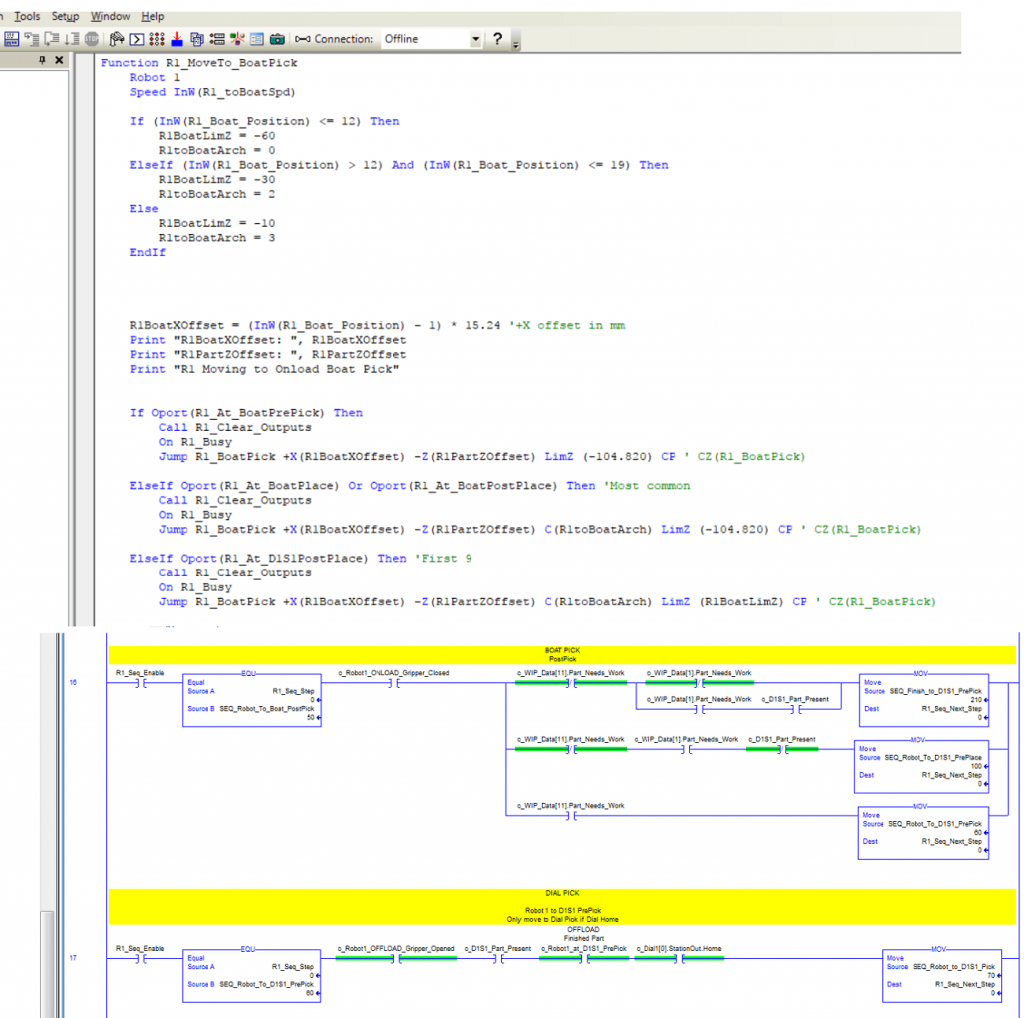This screenshot has width=1024, height=1018.
Task: Close the left side panel
Action: point(58,61)
